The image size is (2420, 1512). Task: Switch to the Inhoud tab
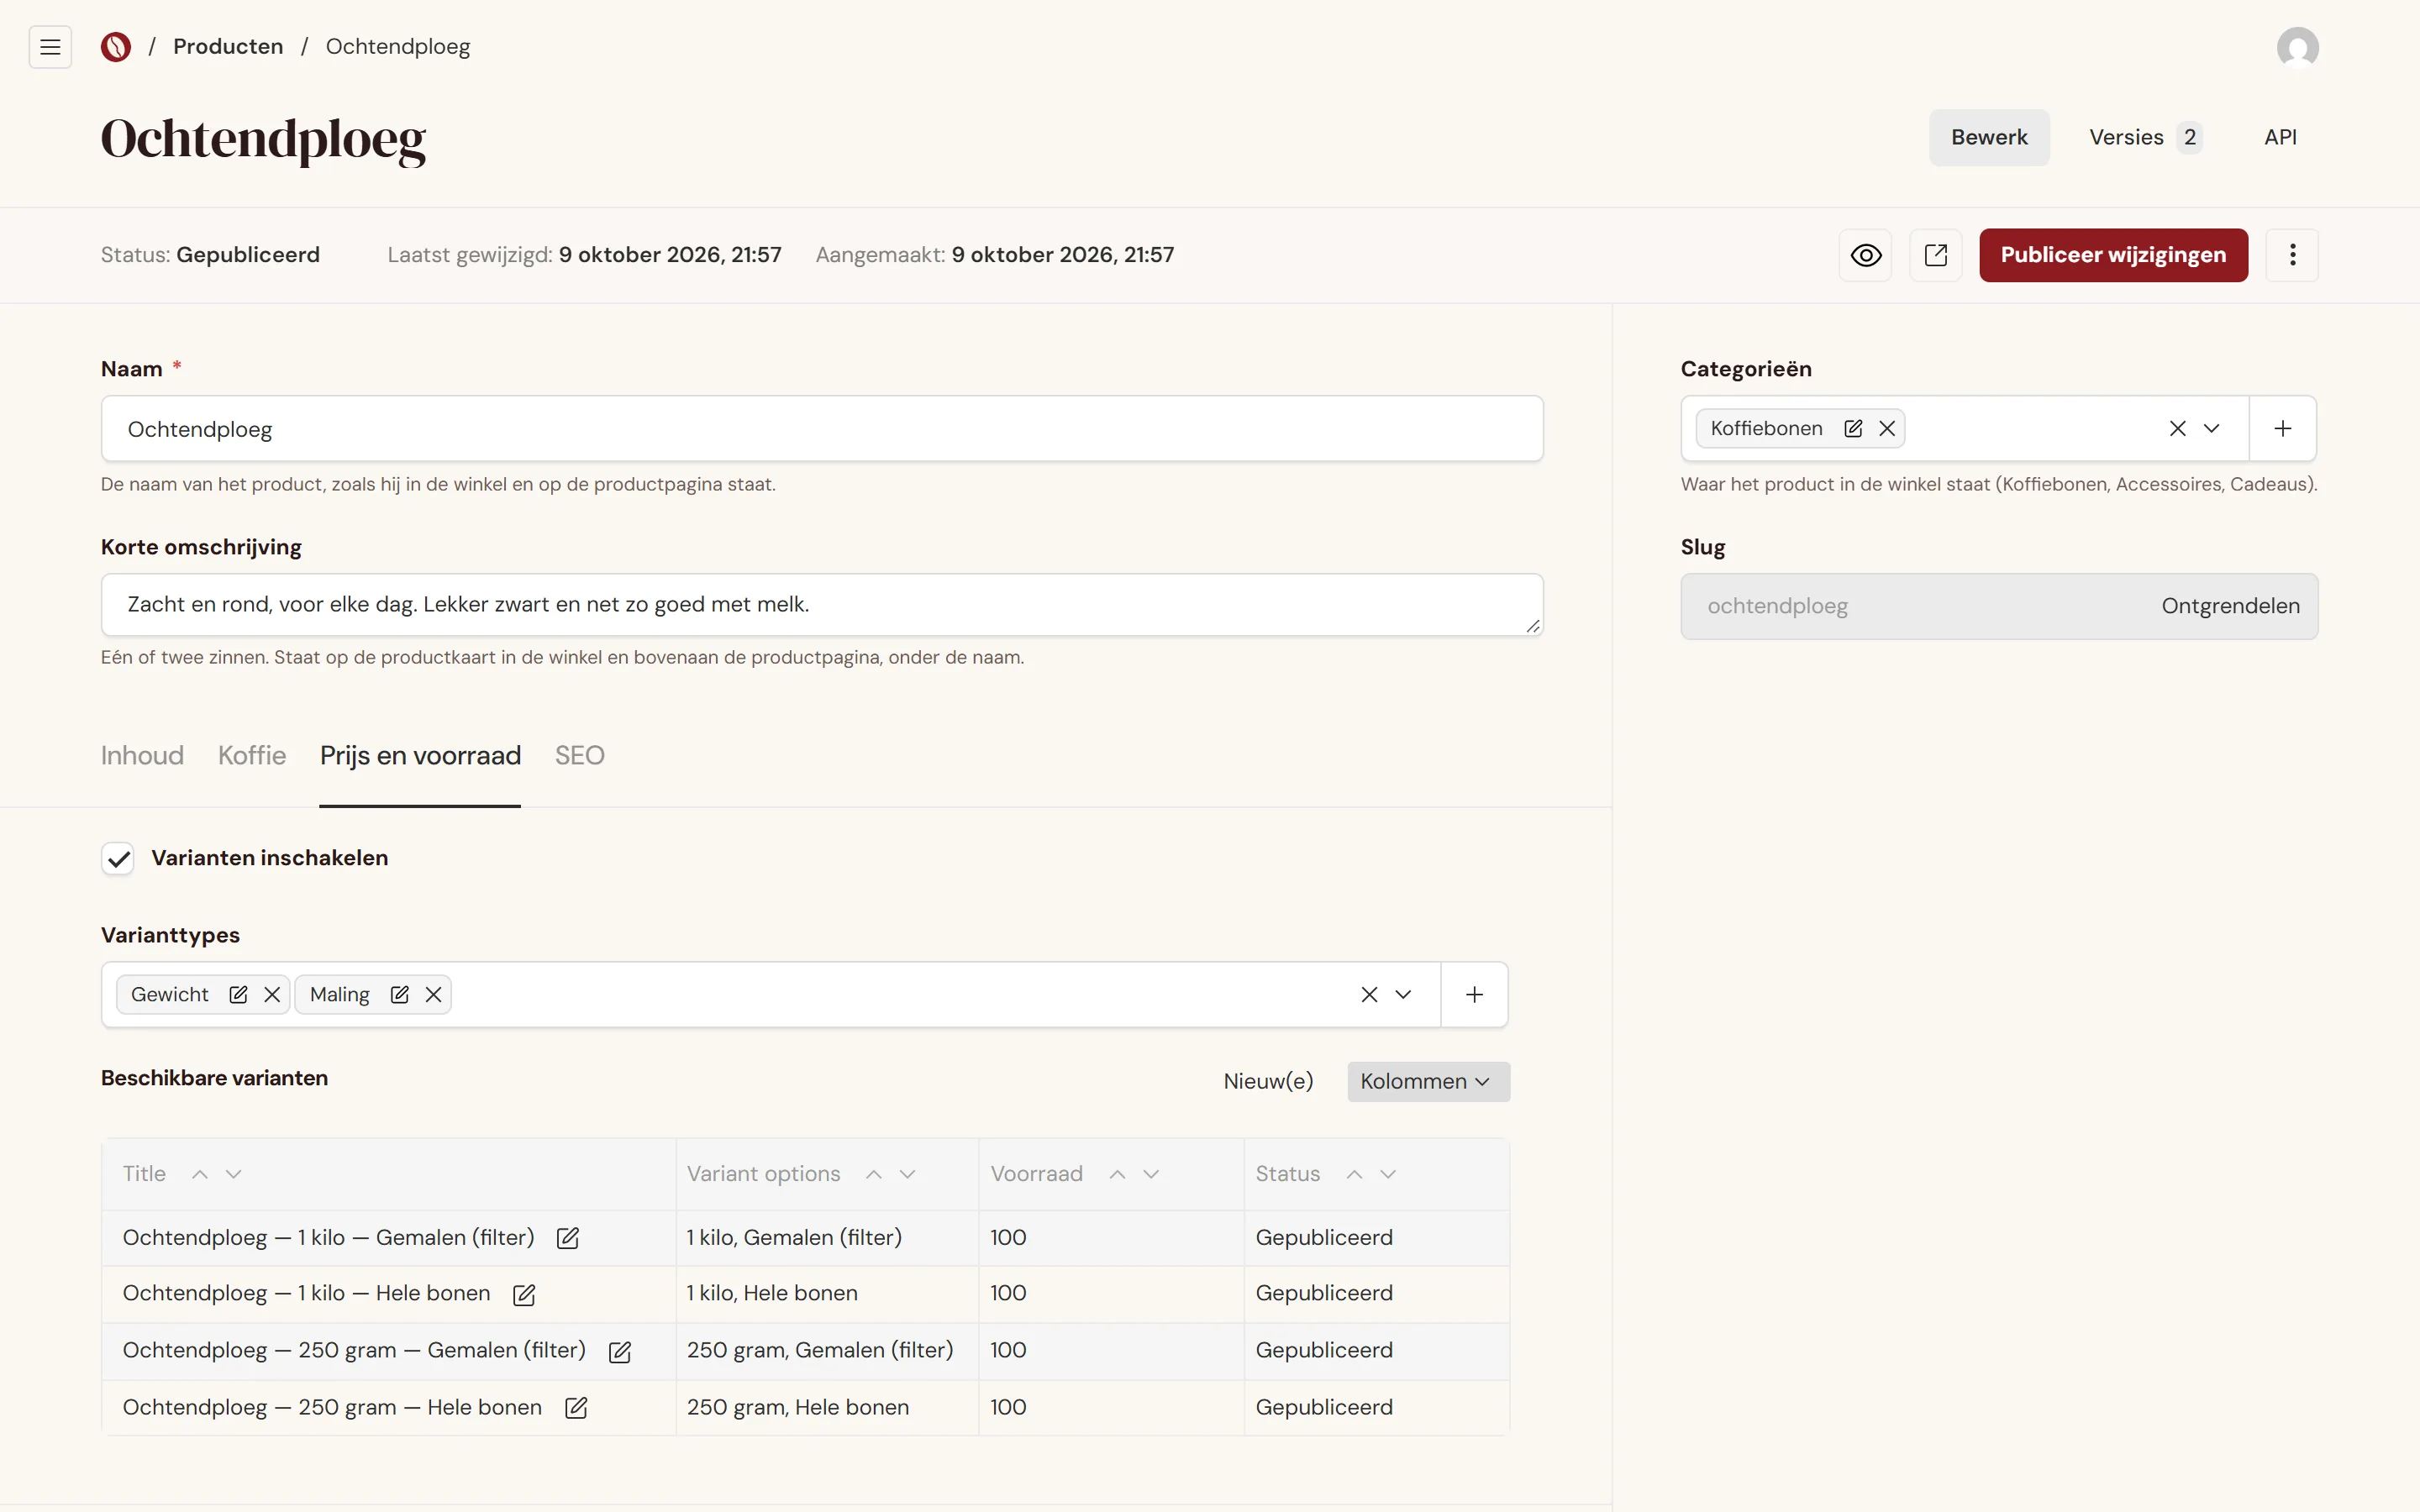(142, 755)
